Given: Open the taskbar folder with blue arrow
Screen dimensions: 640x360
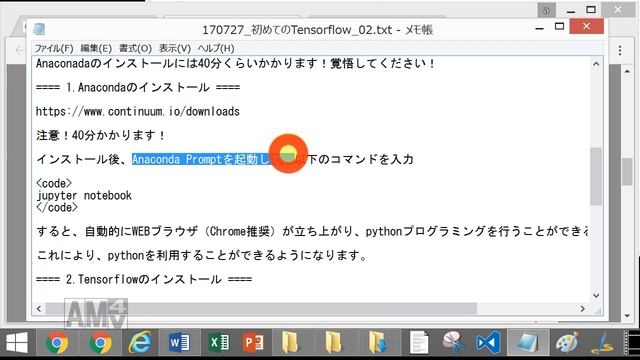Looking at the screenshot, I should (x=378, y=343).
